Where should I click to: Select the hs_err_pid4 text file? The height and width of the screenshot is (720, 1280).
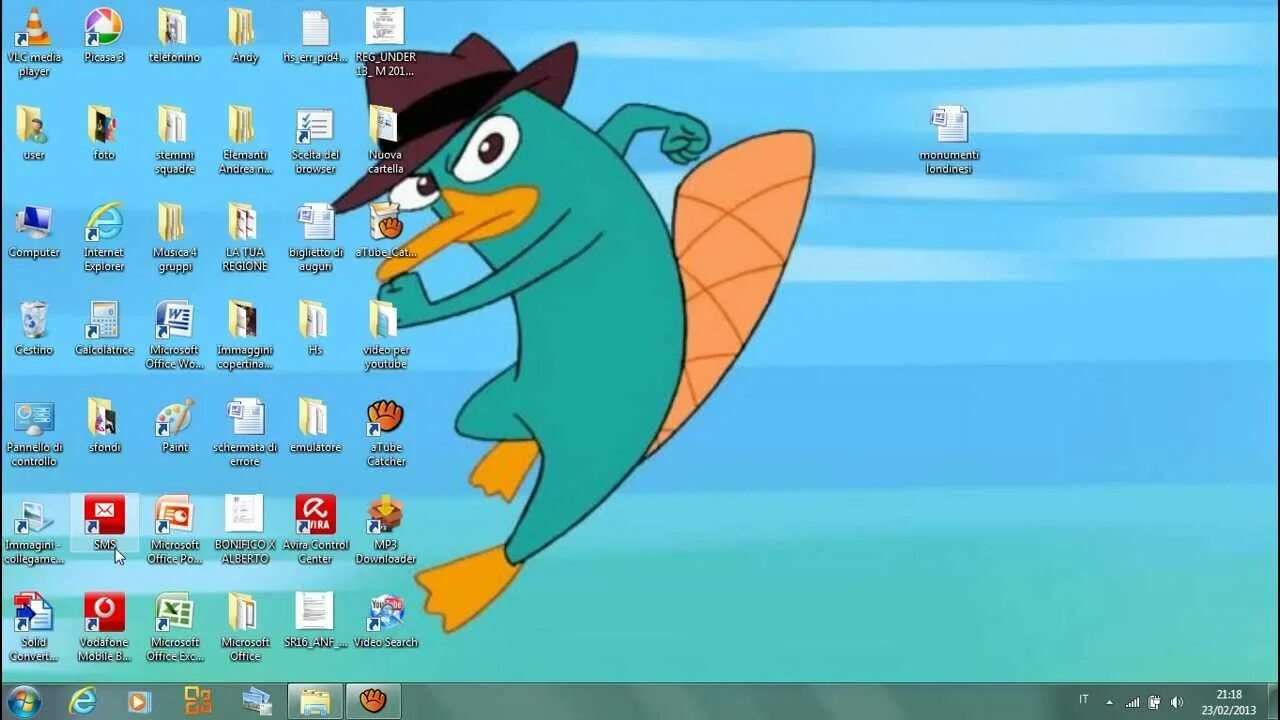click(315, 35)
